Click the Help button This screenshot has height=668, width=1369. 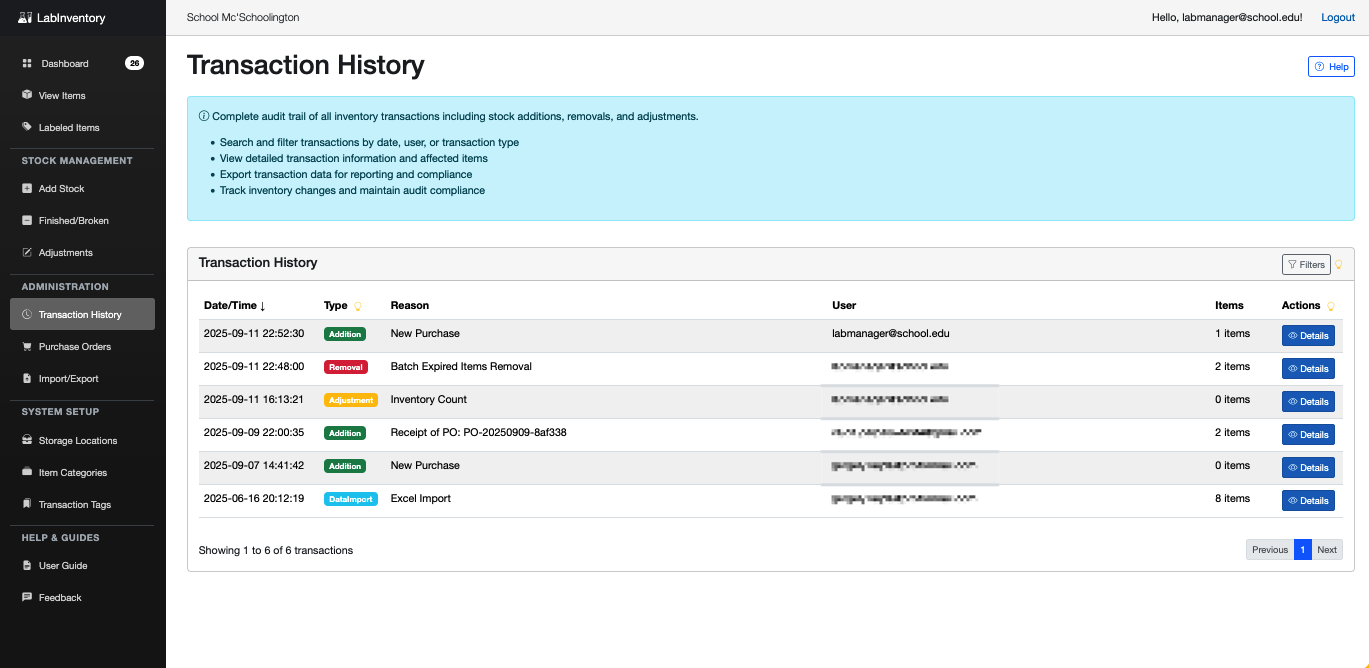tap(1331, 67)
